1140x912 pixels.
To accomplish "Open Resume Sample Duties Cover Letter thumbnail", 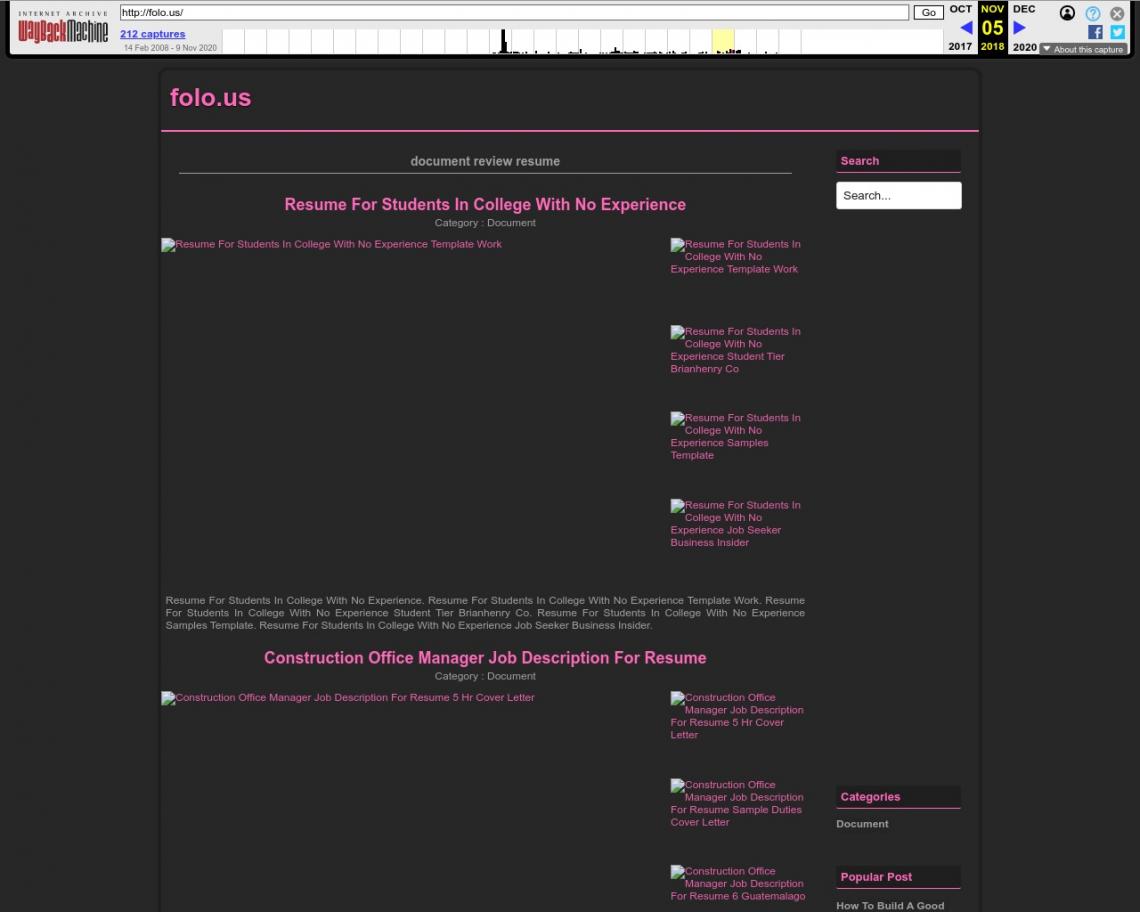I will coord(736,803).
